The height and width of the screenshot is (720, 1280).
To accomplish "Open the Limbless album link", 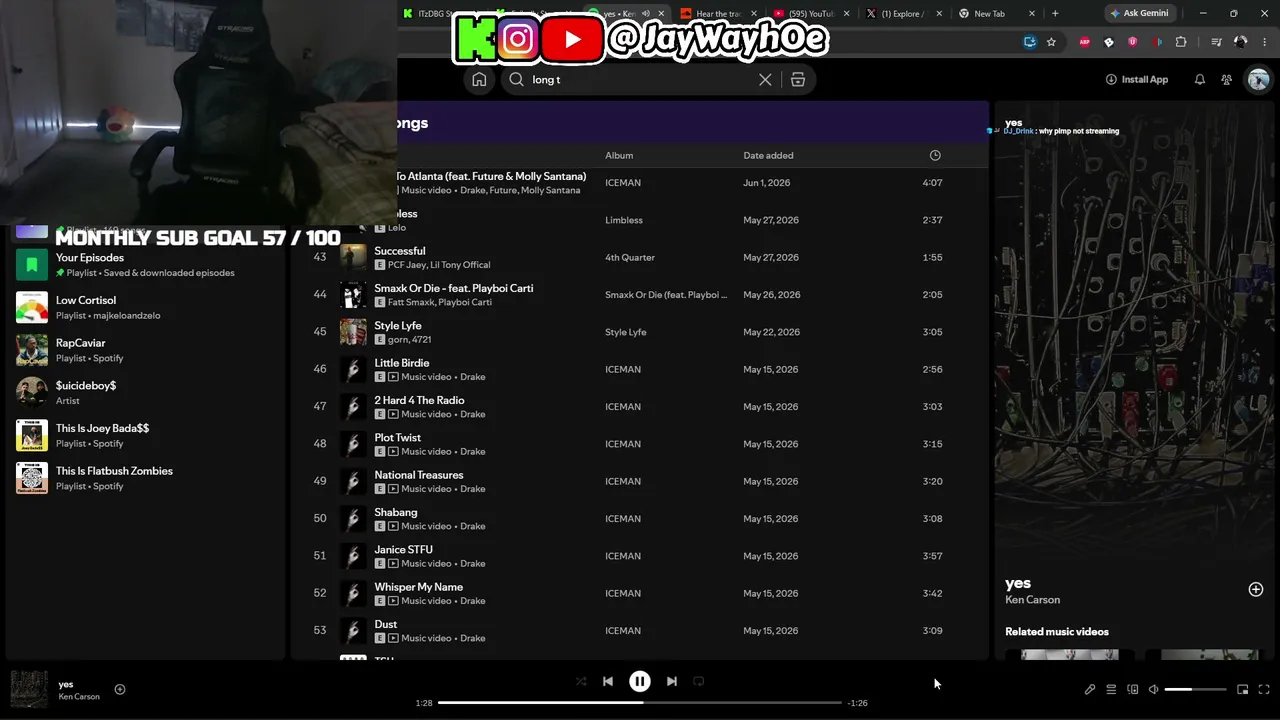I will click(624, 220).
